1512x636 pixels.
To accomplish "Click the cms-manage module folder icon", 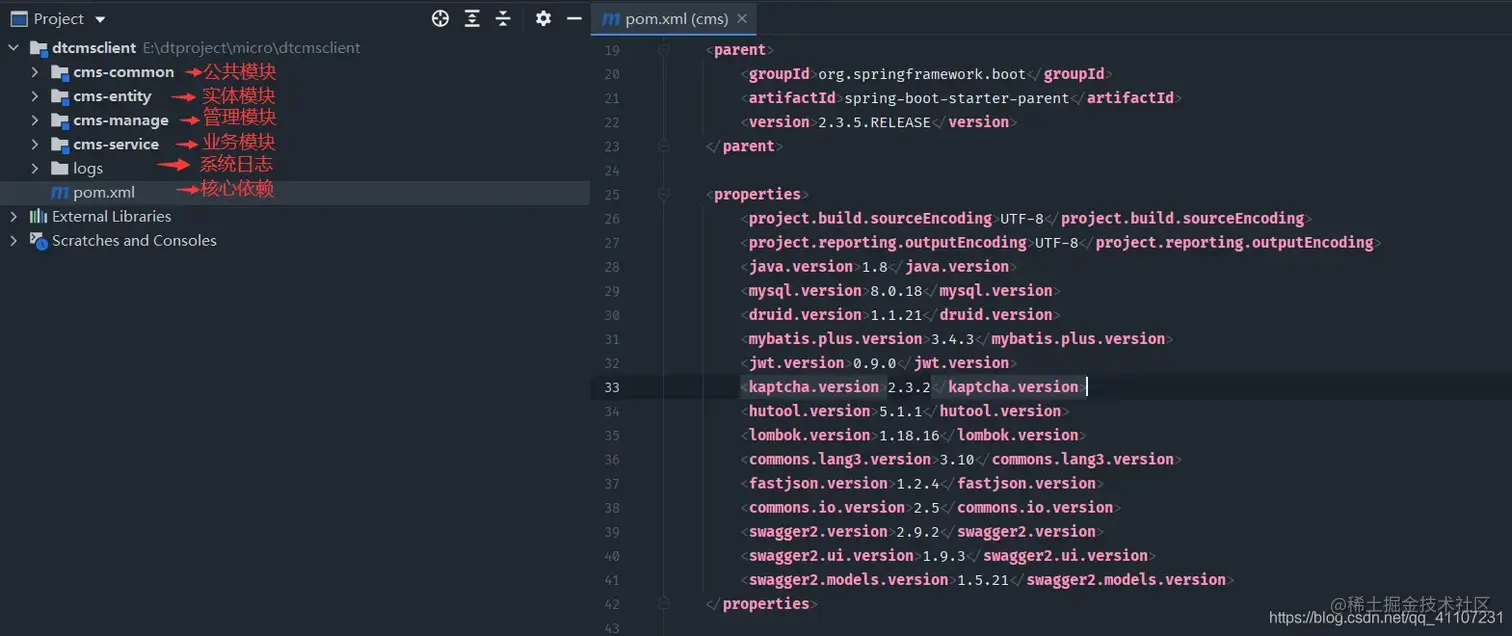I will [x=60, y=120].
